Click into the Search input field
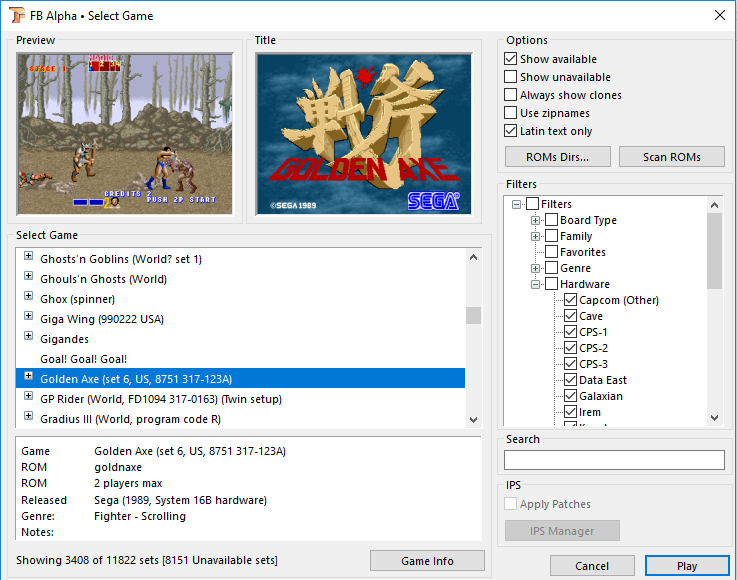737x580 pixels. click(614, 460)
